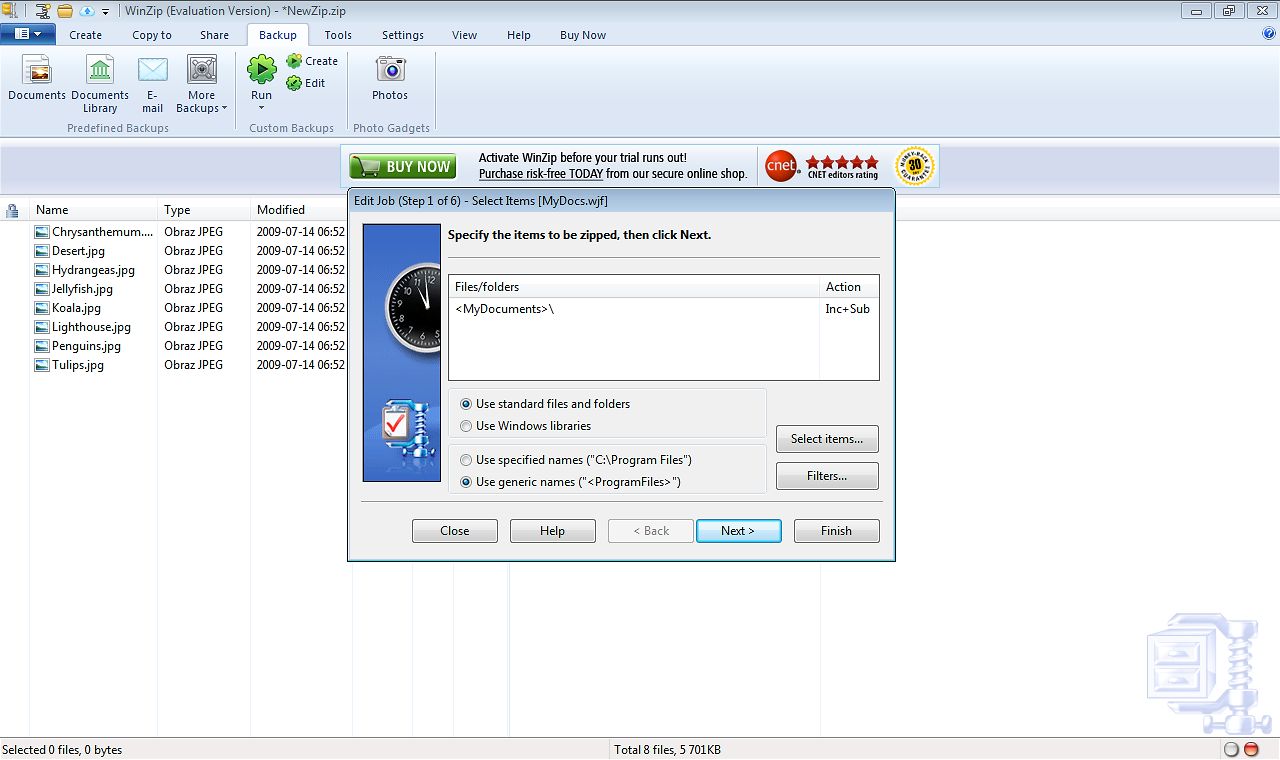Select Use specified names option
Screen dimensions: 1280x760
[575, 460]
